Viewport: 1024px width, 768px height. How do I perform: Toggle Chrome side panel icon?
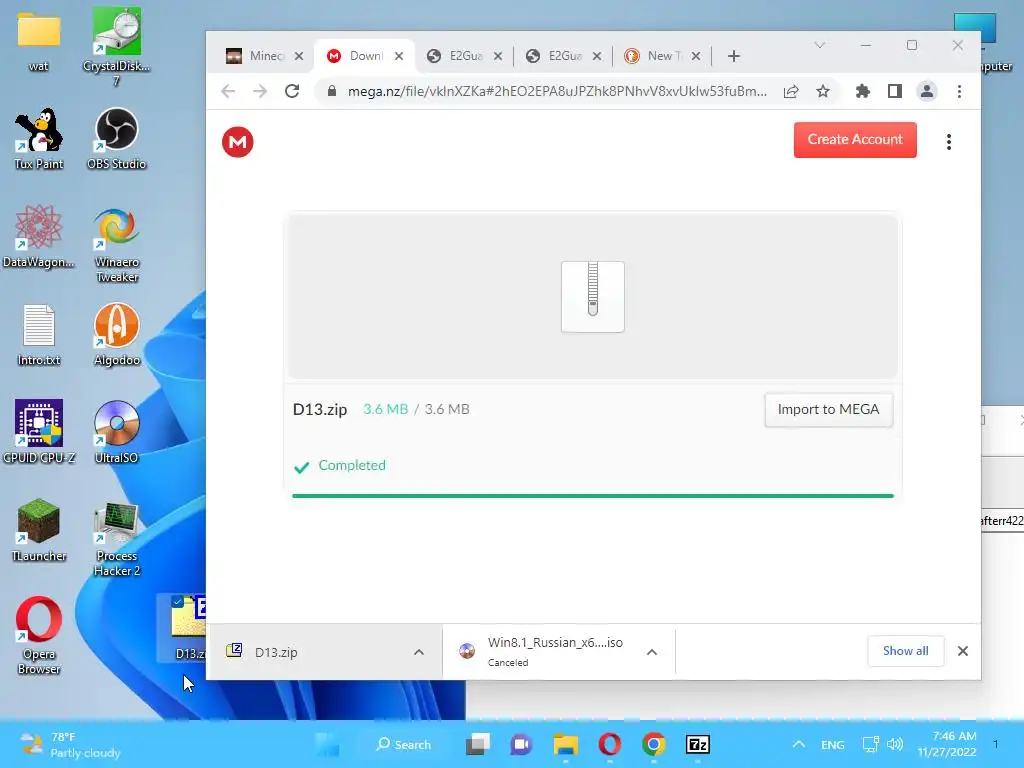click(895, 91)
